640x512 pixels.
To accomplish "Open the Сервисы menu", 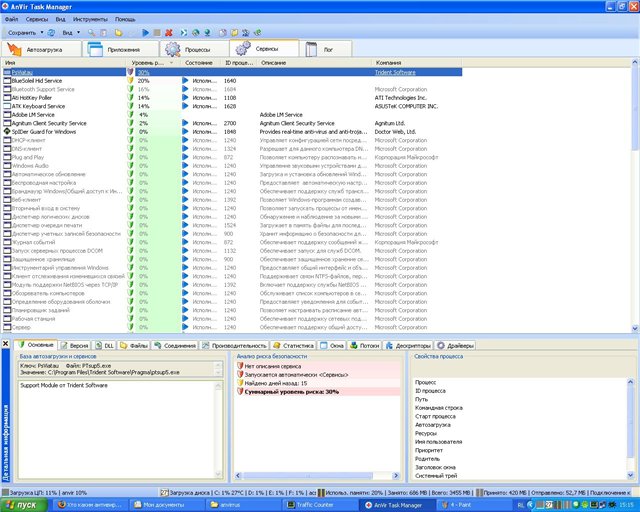I will point(37,19).
